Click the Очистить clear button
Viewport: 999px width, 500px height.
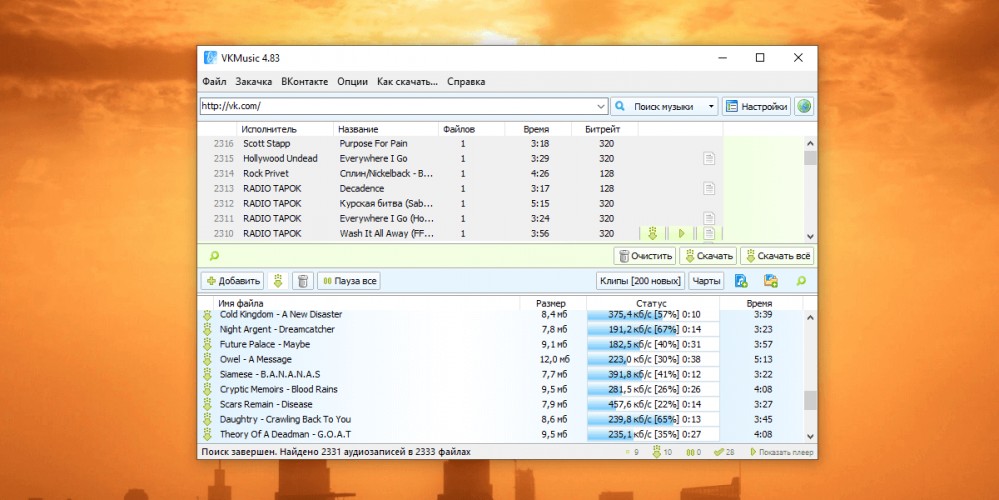pyautogui.click(x=645, y=256)
